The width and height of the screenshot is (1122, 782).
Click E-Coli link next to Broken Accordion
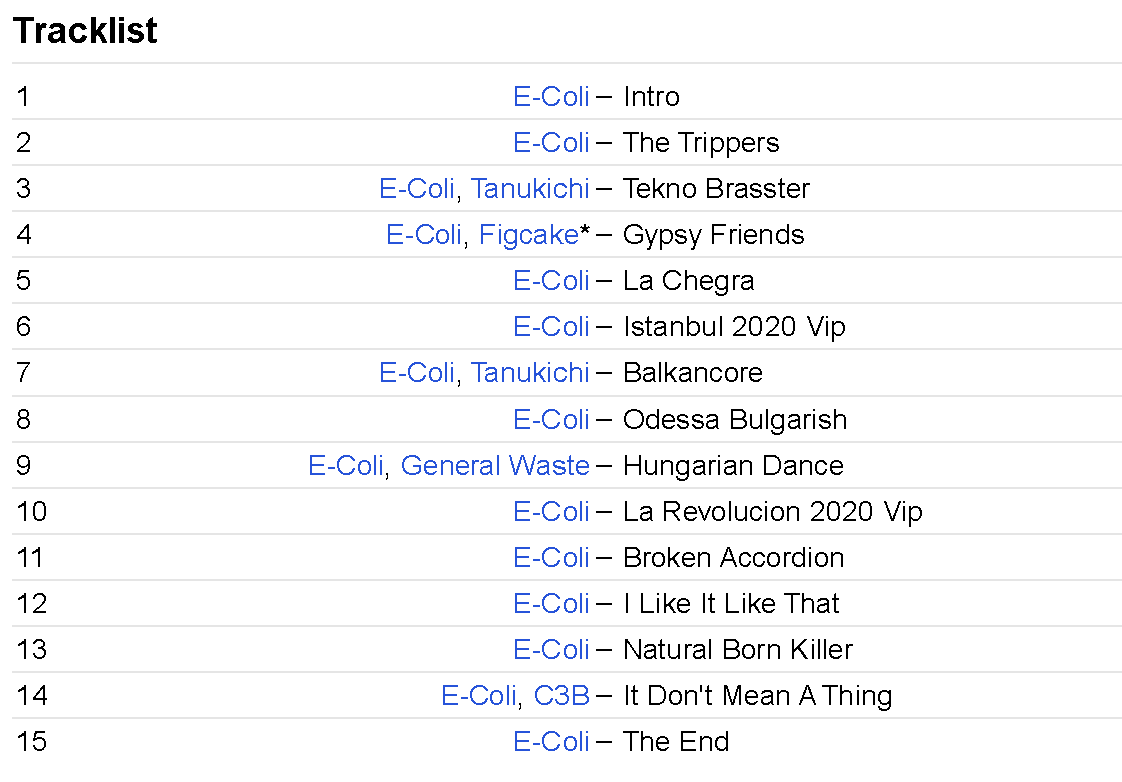(551, 558)
